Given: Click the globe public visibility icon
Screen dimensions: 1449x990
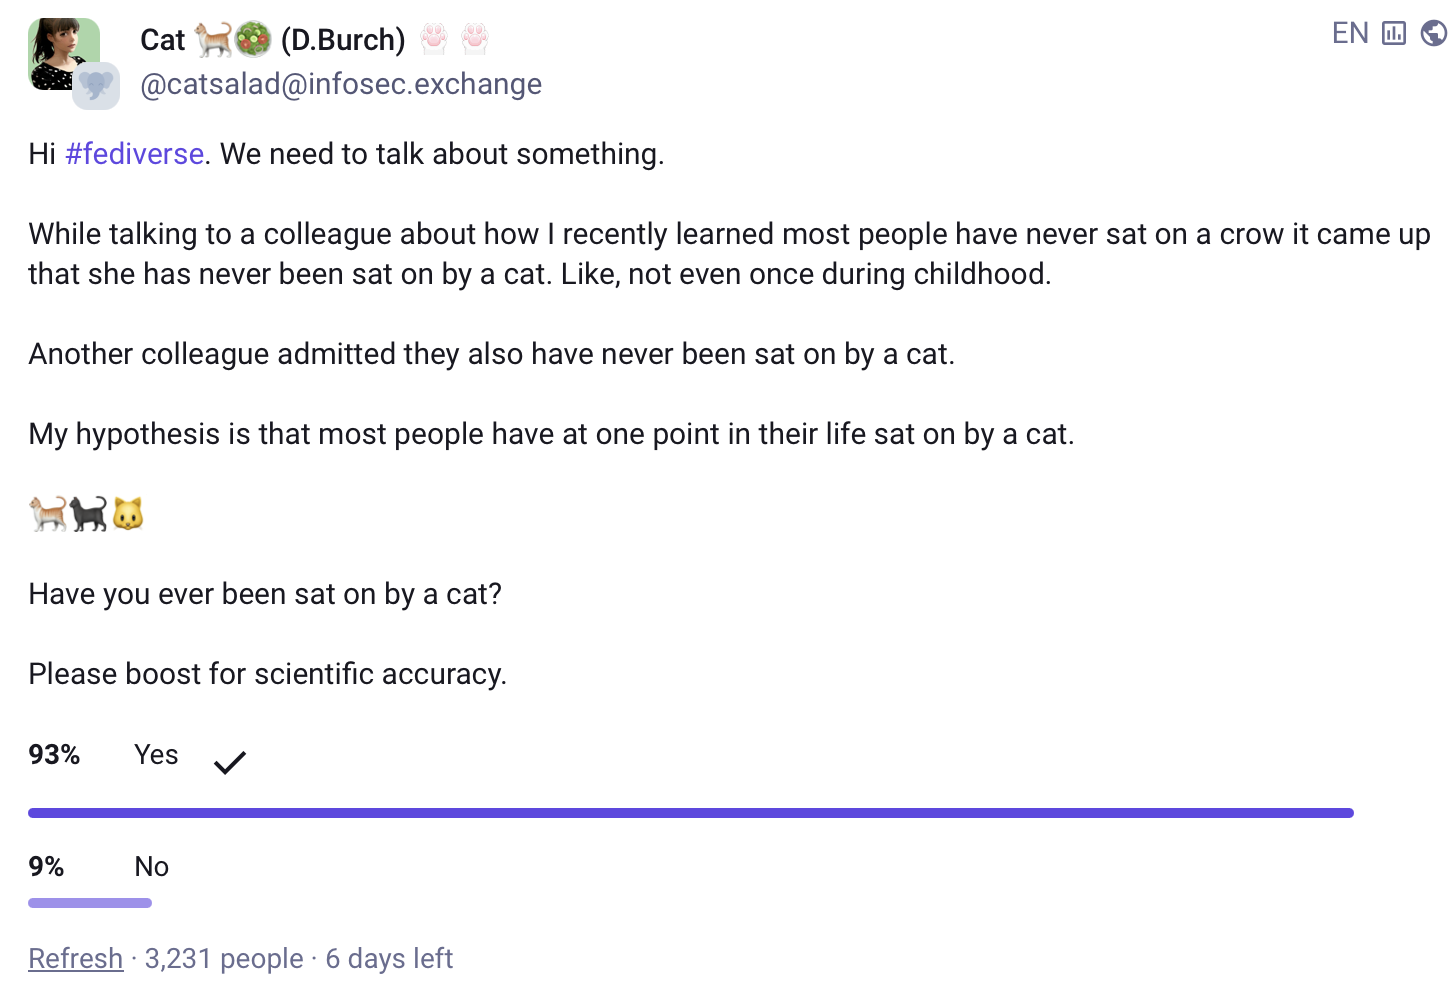Looking at the screenshot, I should click(x=1434, y=34).
